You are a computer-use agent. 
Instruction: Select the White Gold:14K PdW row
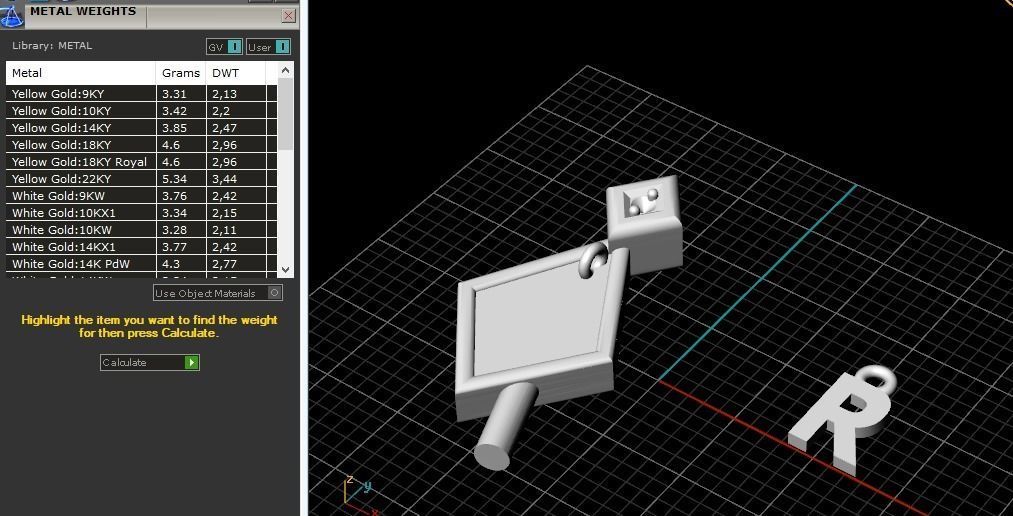[141, 263]
